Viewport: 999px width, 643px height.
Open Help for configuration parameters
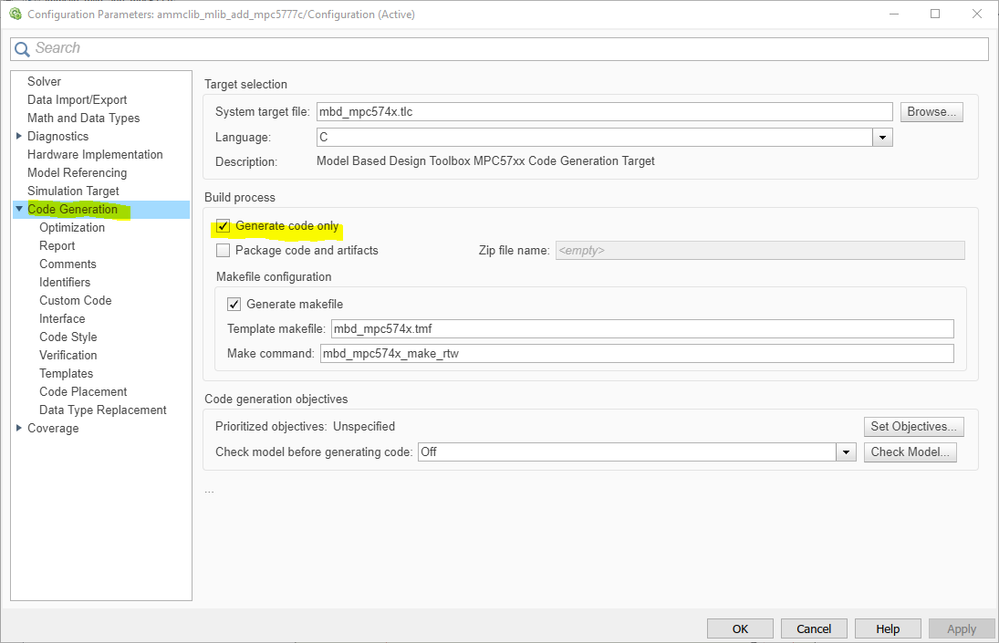point(888,629)
